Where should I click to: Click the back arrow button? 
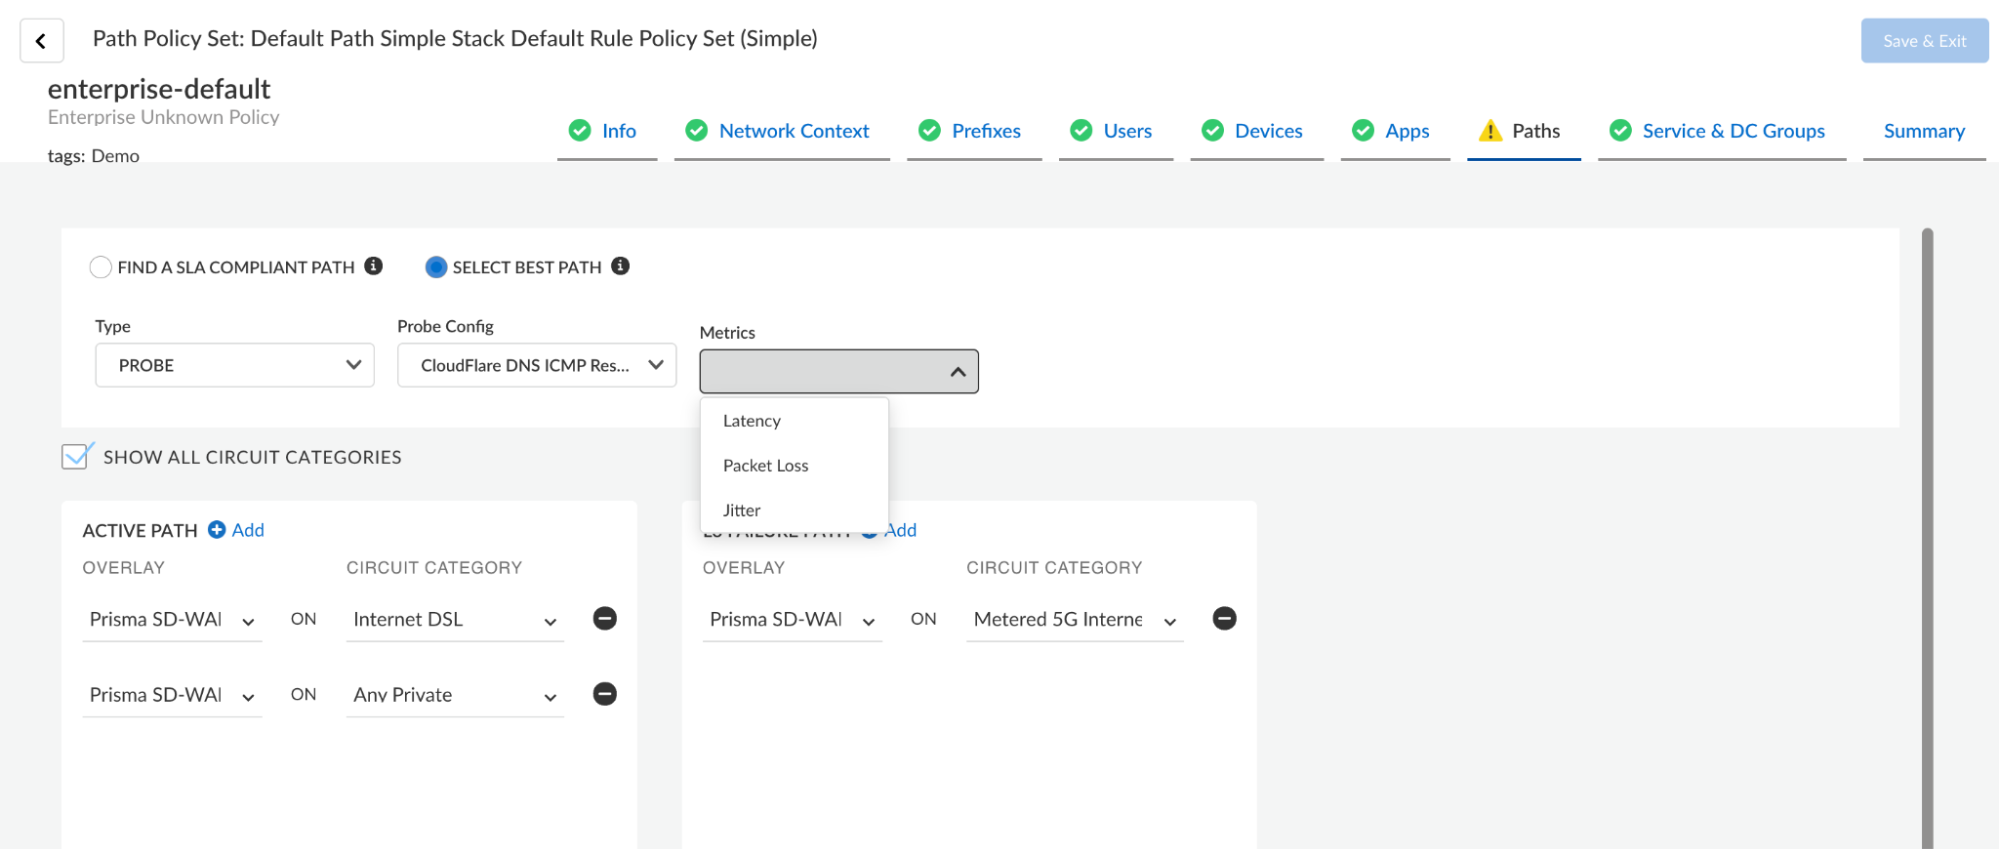pyautogui.click(x=41, y=41)
